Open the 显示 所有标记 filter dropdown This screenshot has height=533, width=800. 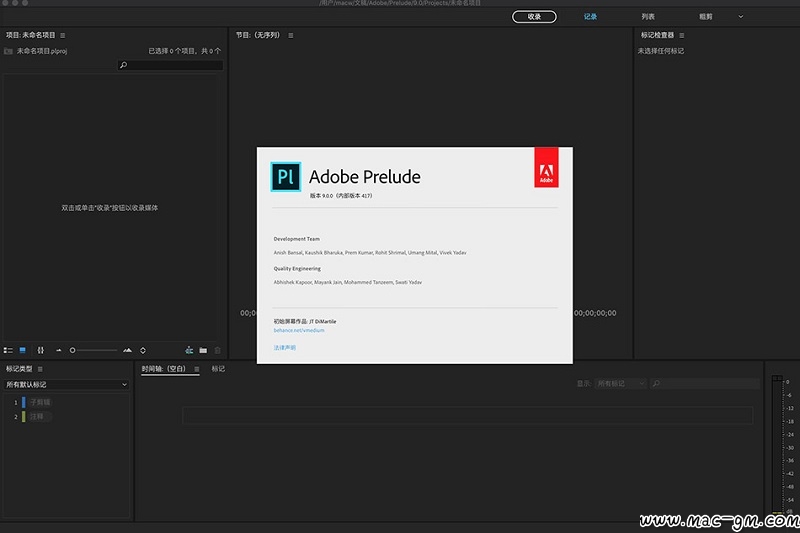click(x=621, y=383)
